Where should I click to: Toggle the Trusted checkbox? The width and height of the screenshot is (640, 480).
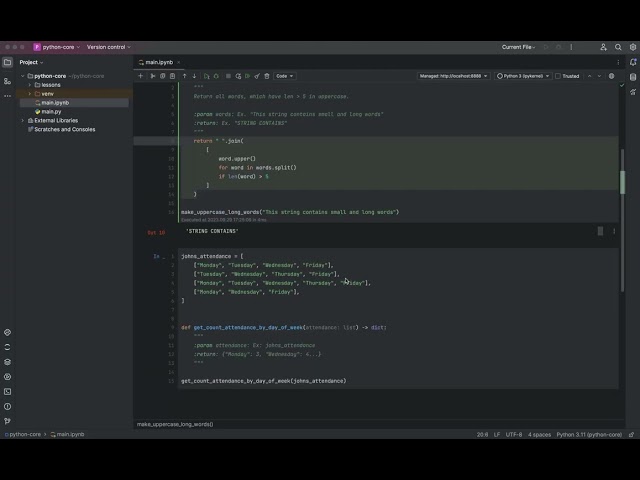click(x=558, y=76)
